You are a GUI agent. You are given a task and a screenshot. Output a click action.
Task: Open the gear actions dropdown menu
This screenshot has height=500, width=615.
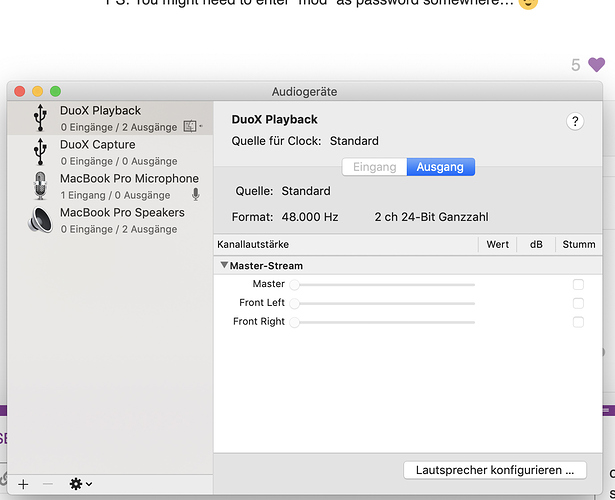point(80,484)
